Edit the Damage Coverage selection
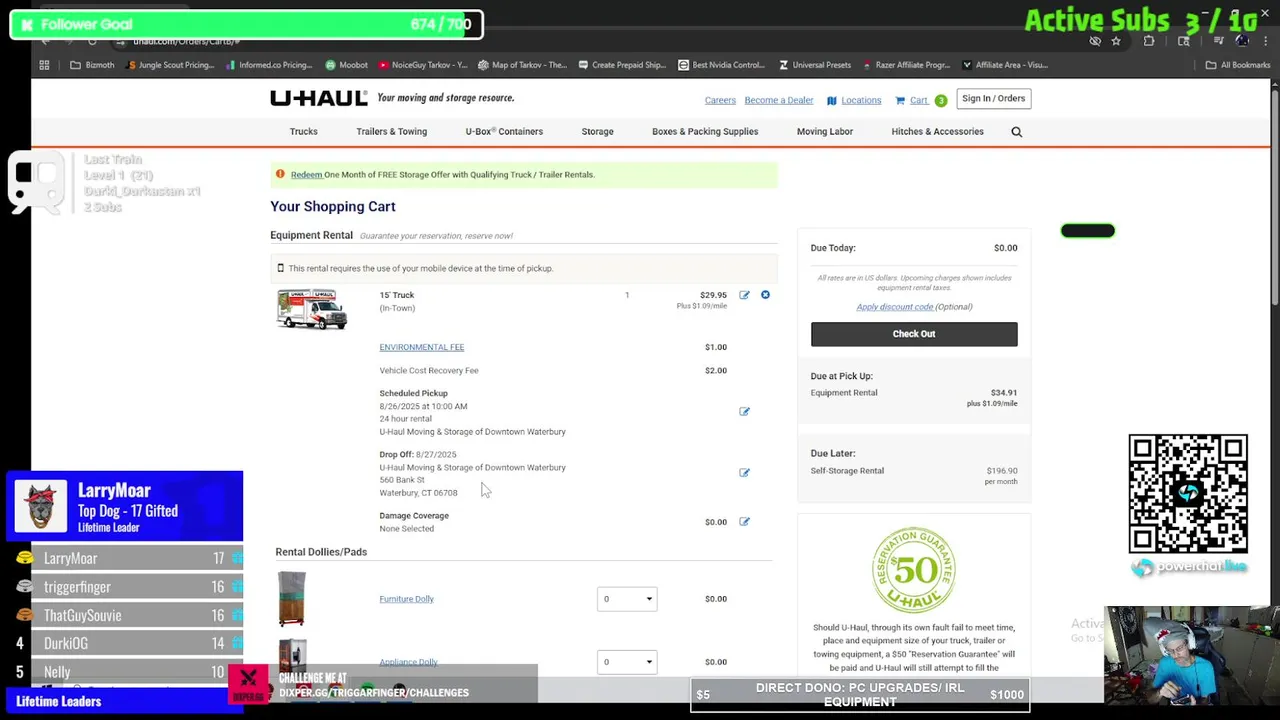This screenshot has width=1280, height=720. pyautogui.click(x=744, y=521)
